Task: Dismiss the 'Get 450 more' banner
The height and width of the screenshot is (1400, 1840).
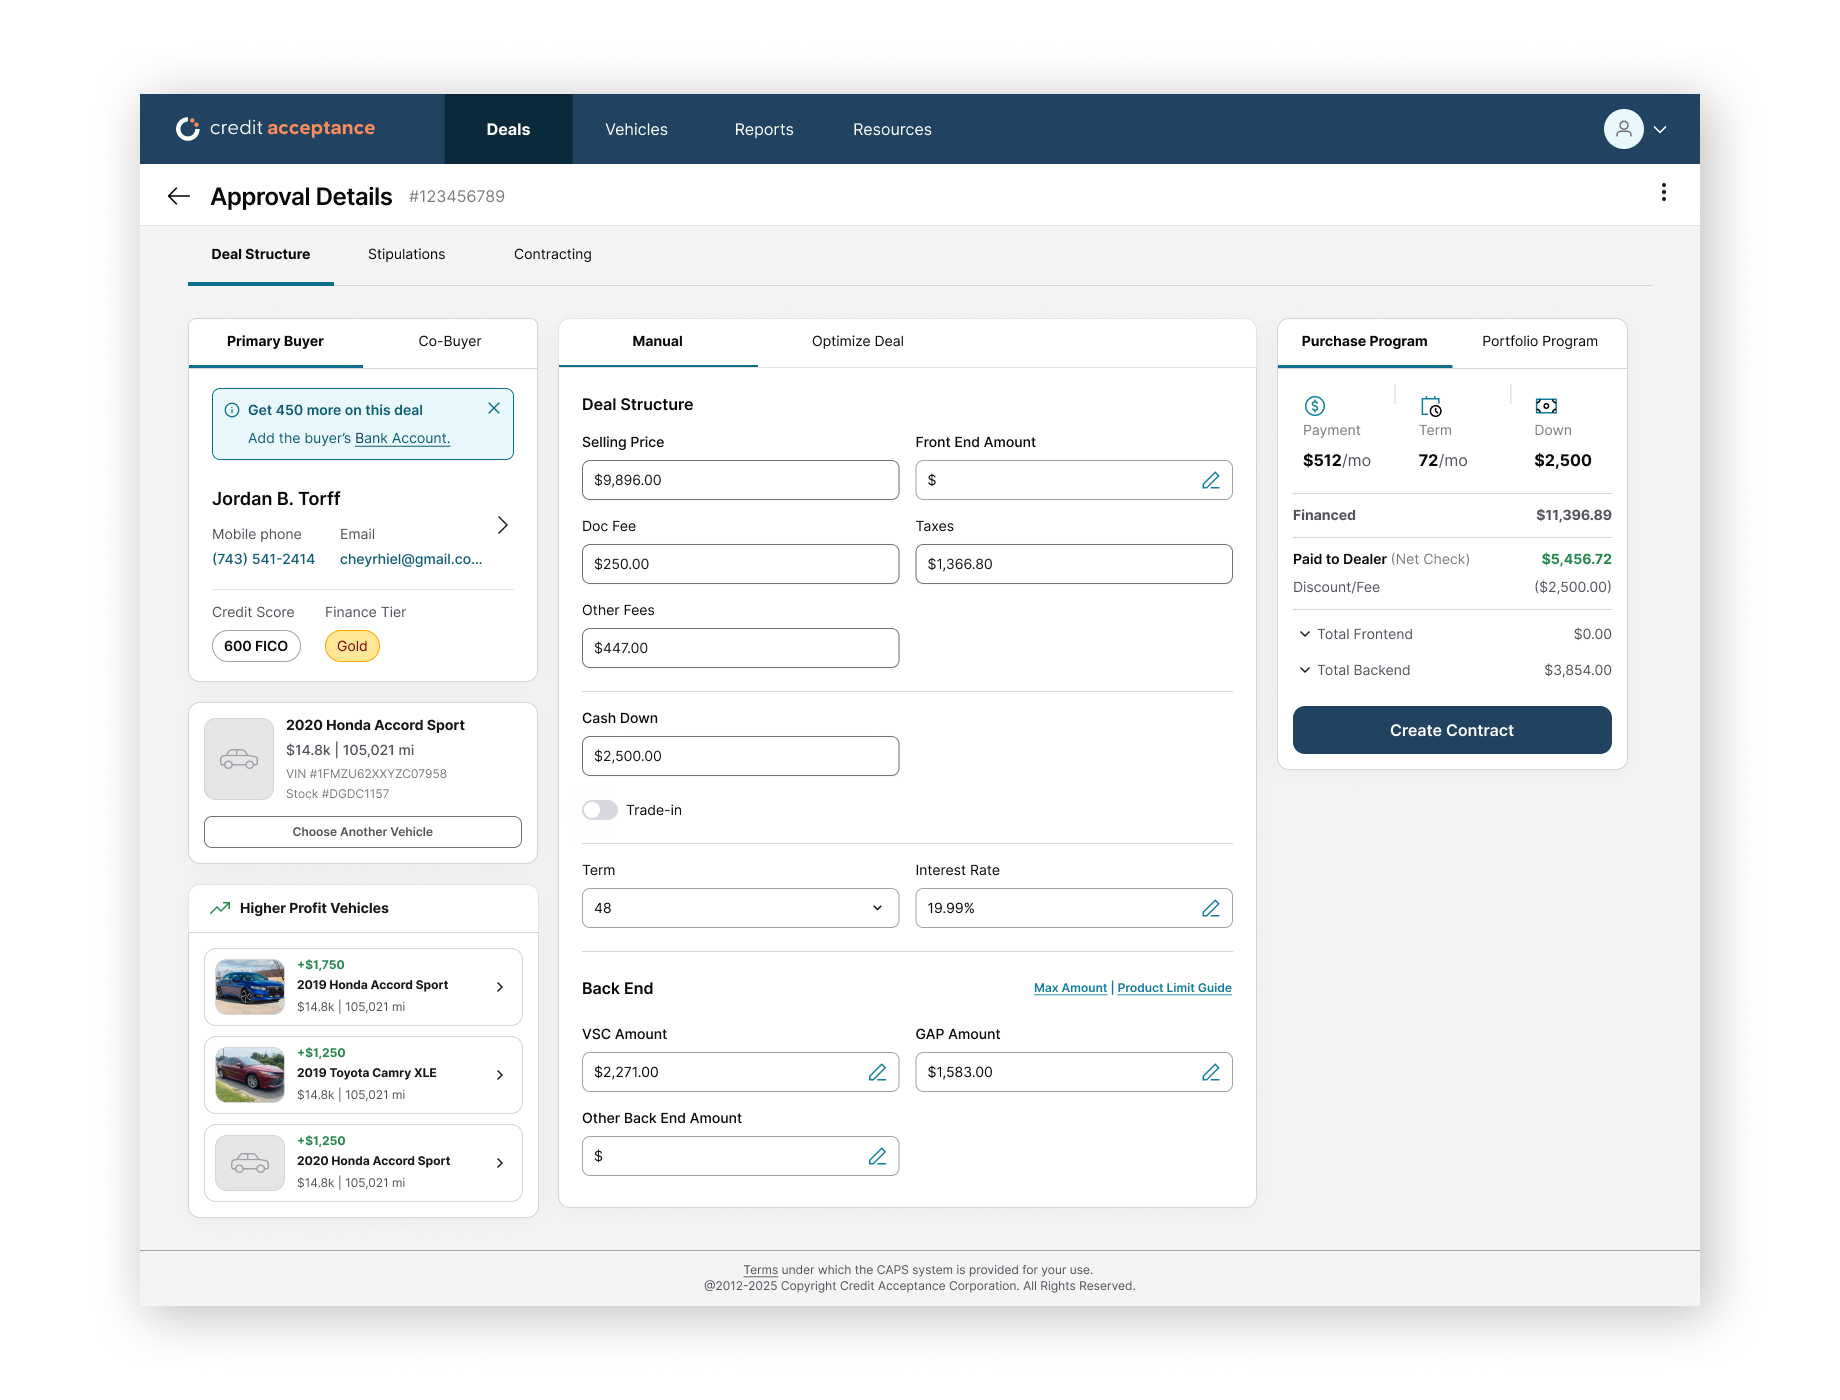Action: tap(494, 408)
